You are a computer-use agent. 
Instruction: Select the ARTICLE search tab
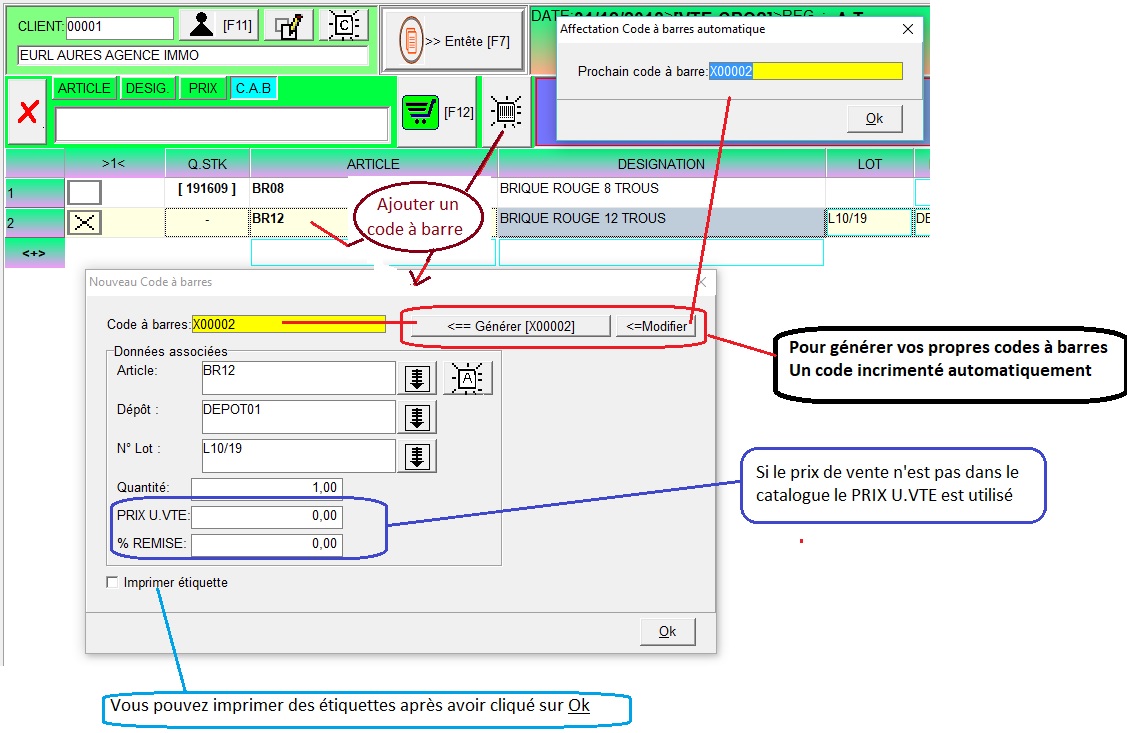[x=84, y=88]
